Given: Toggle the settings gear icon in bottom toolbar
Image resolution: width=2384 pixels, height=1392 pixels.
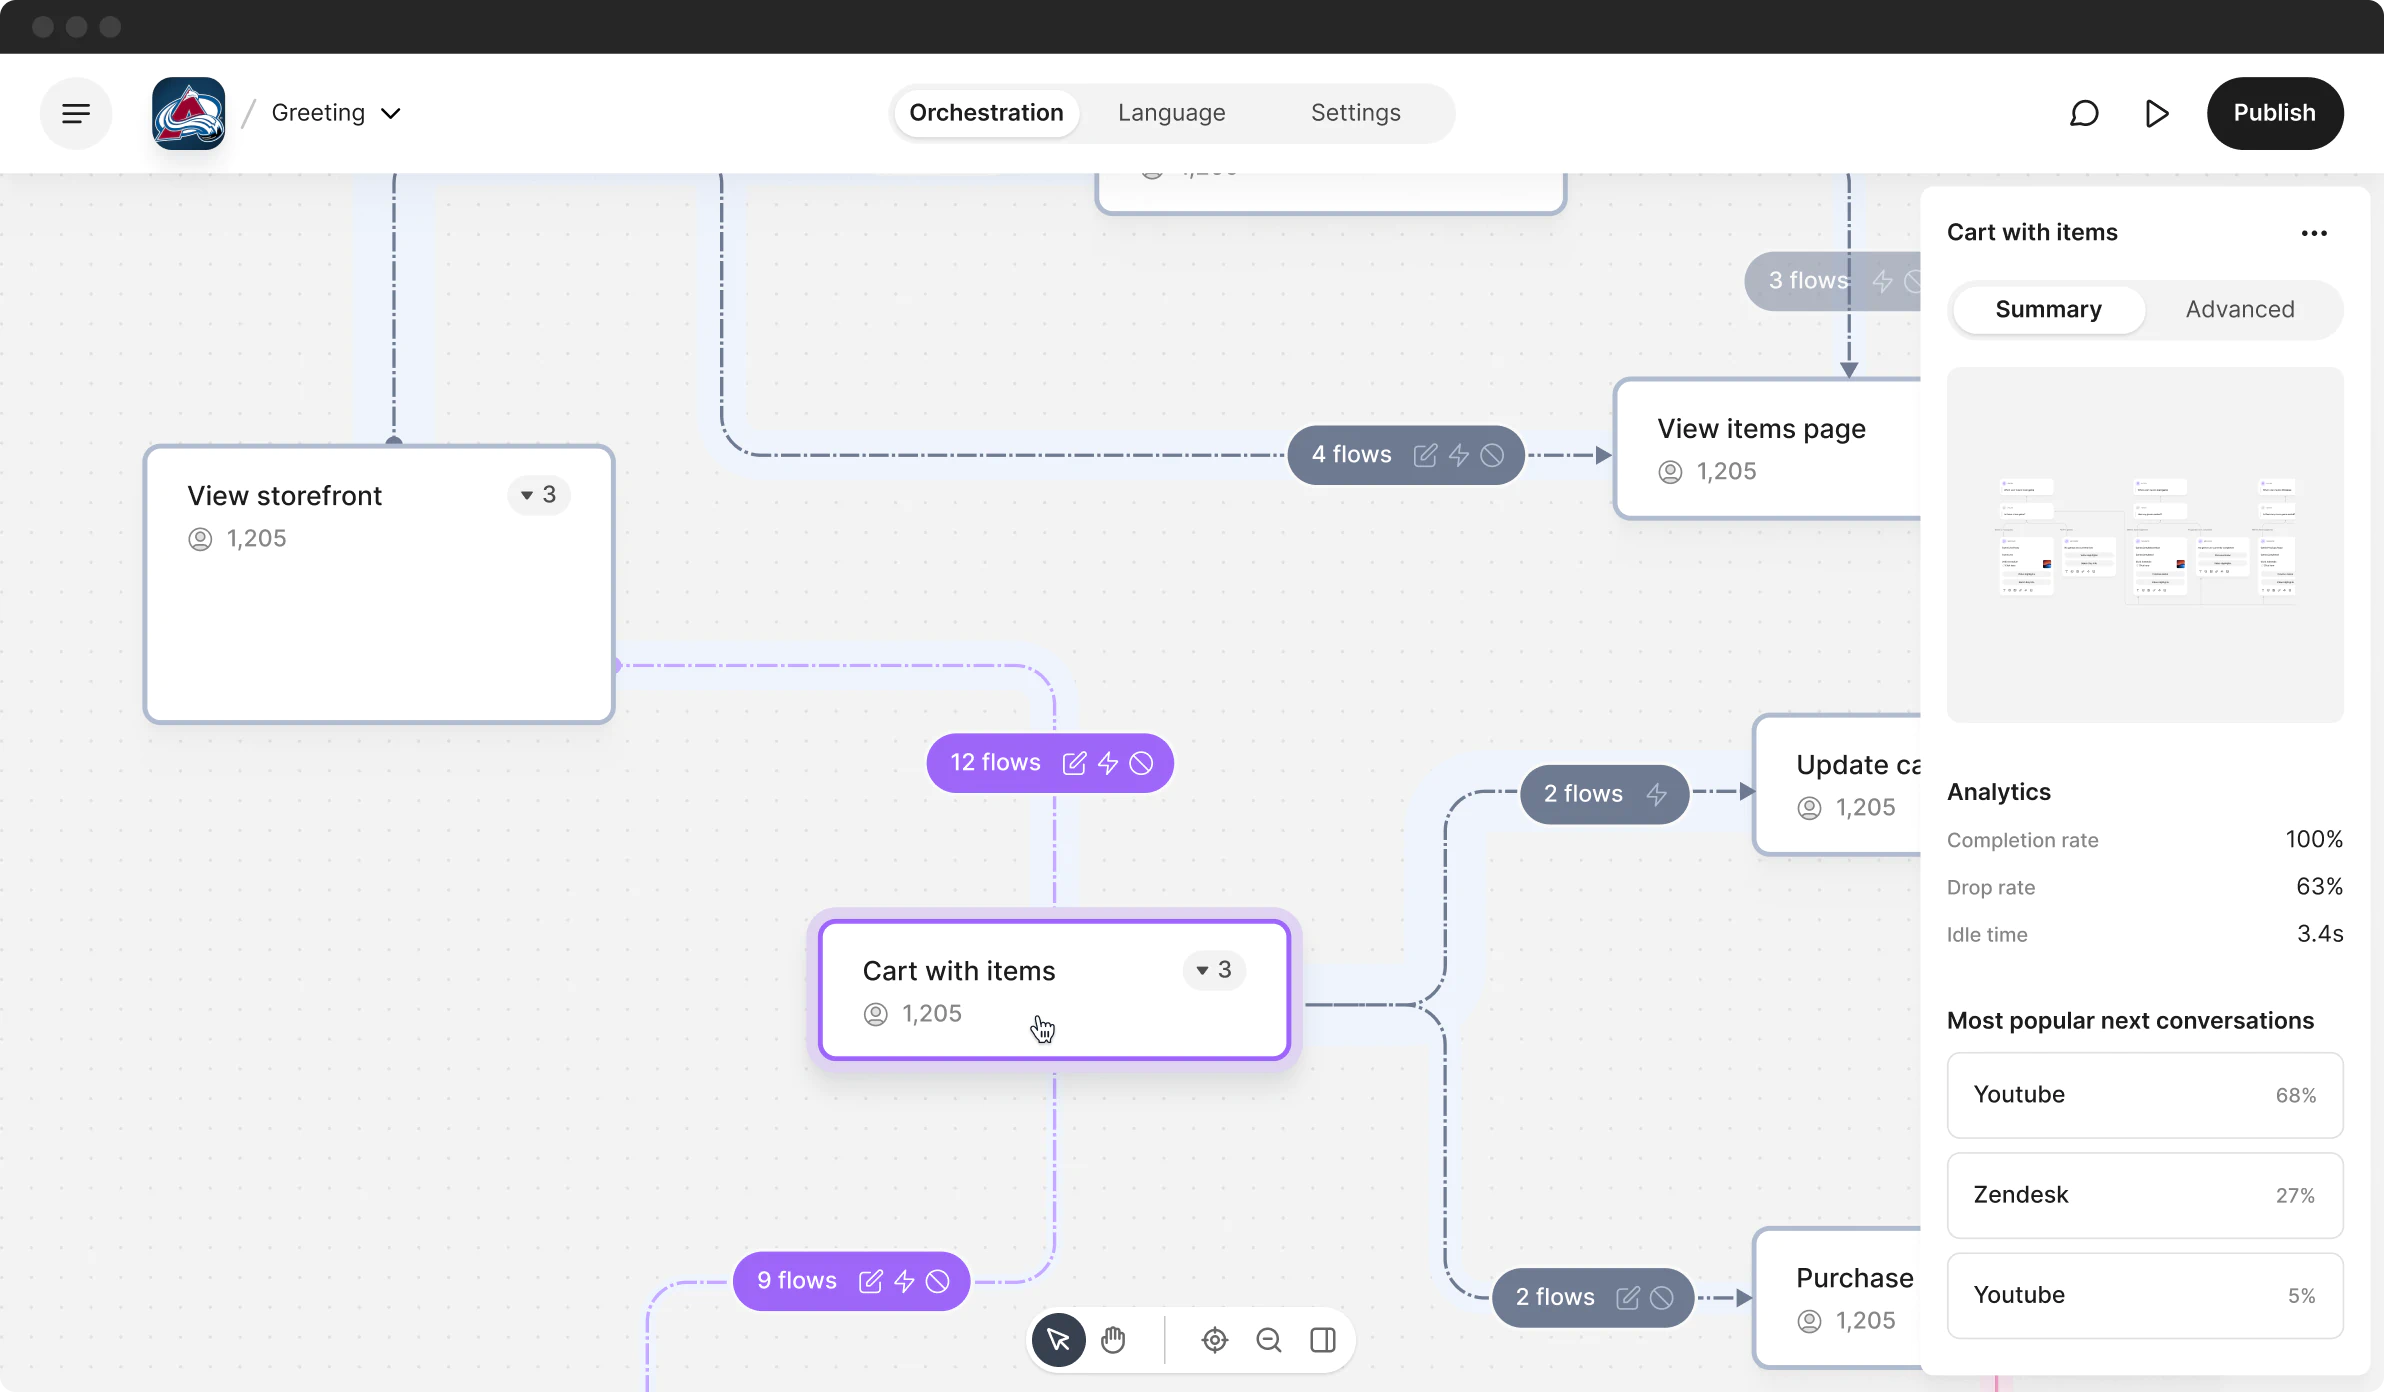Looking at the screenshot, I should point(1214,1339).
